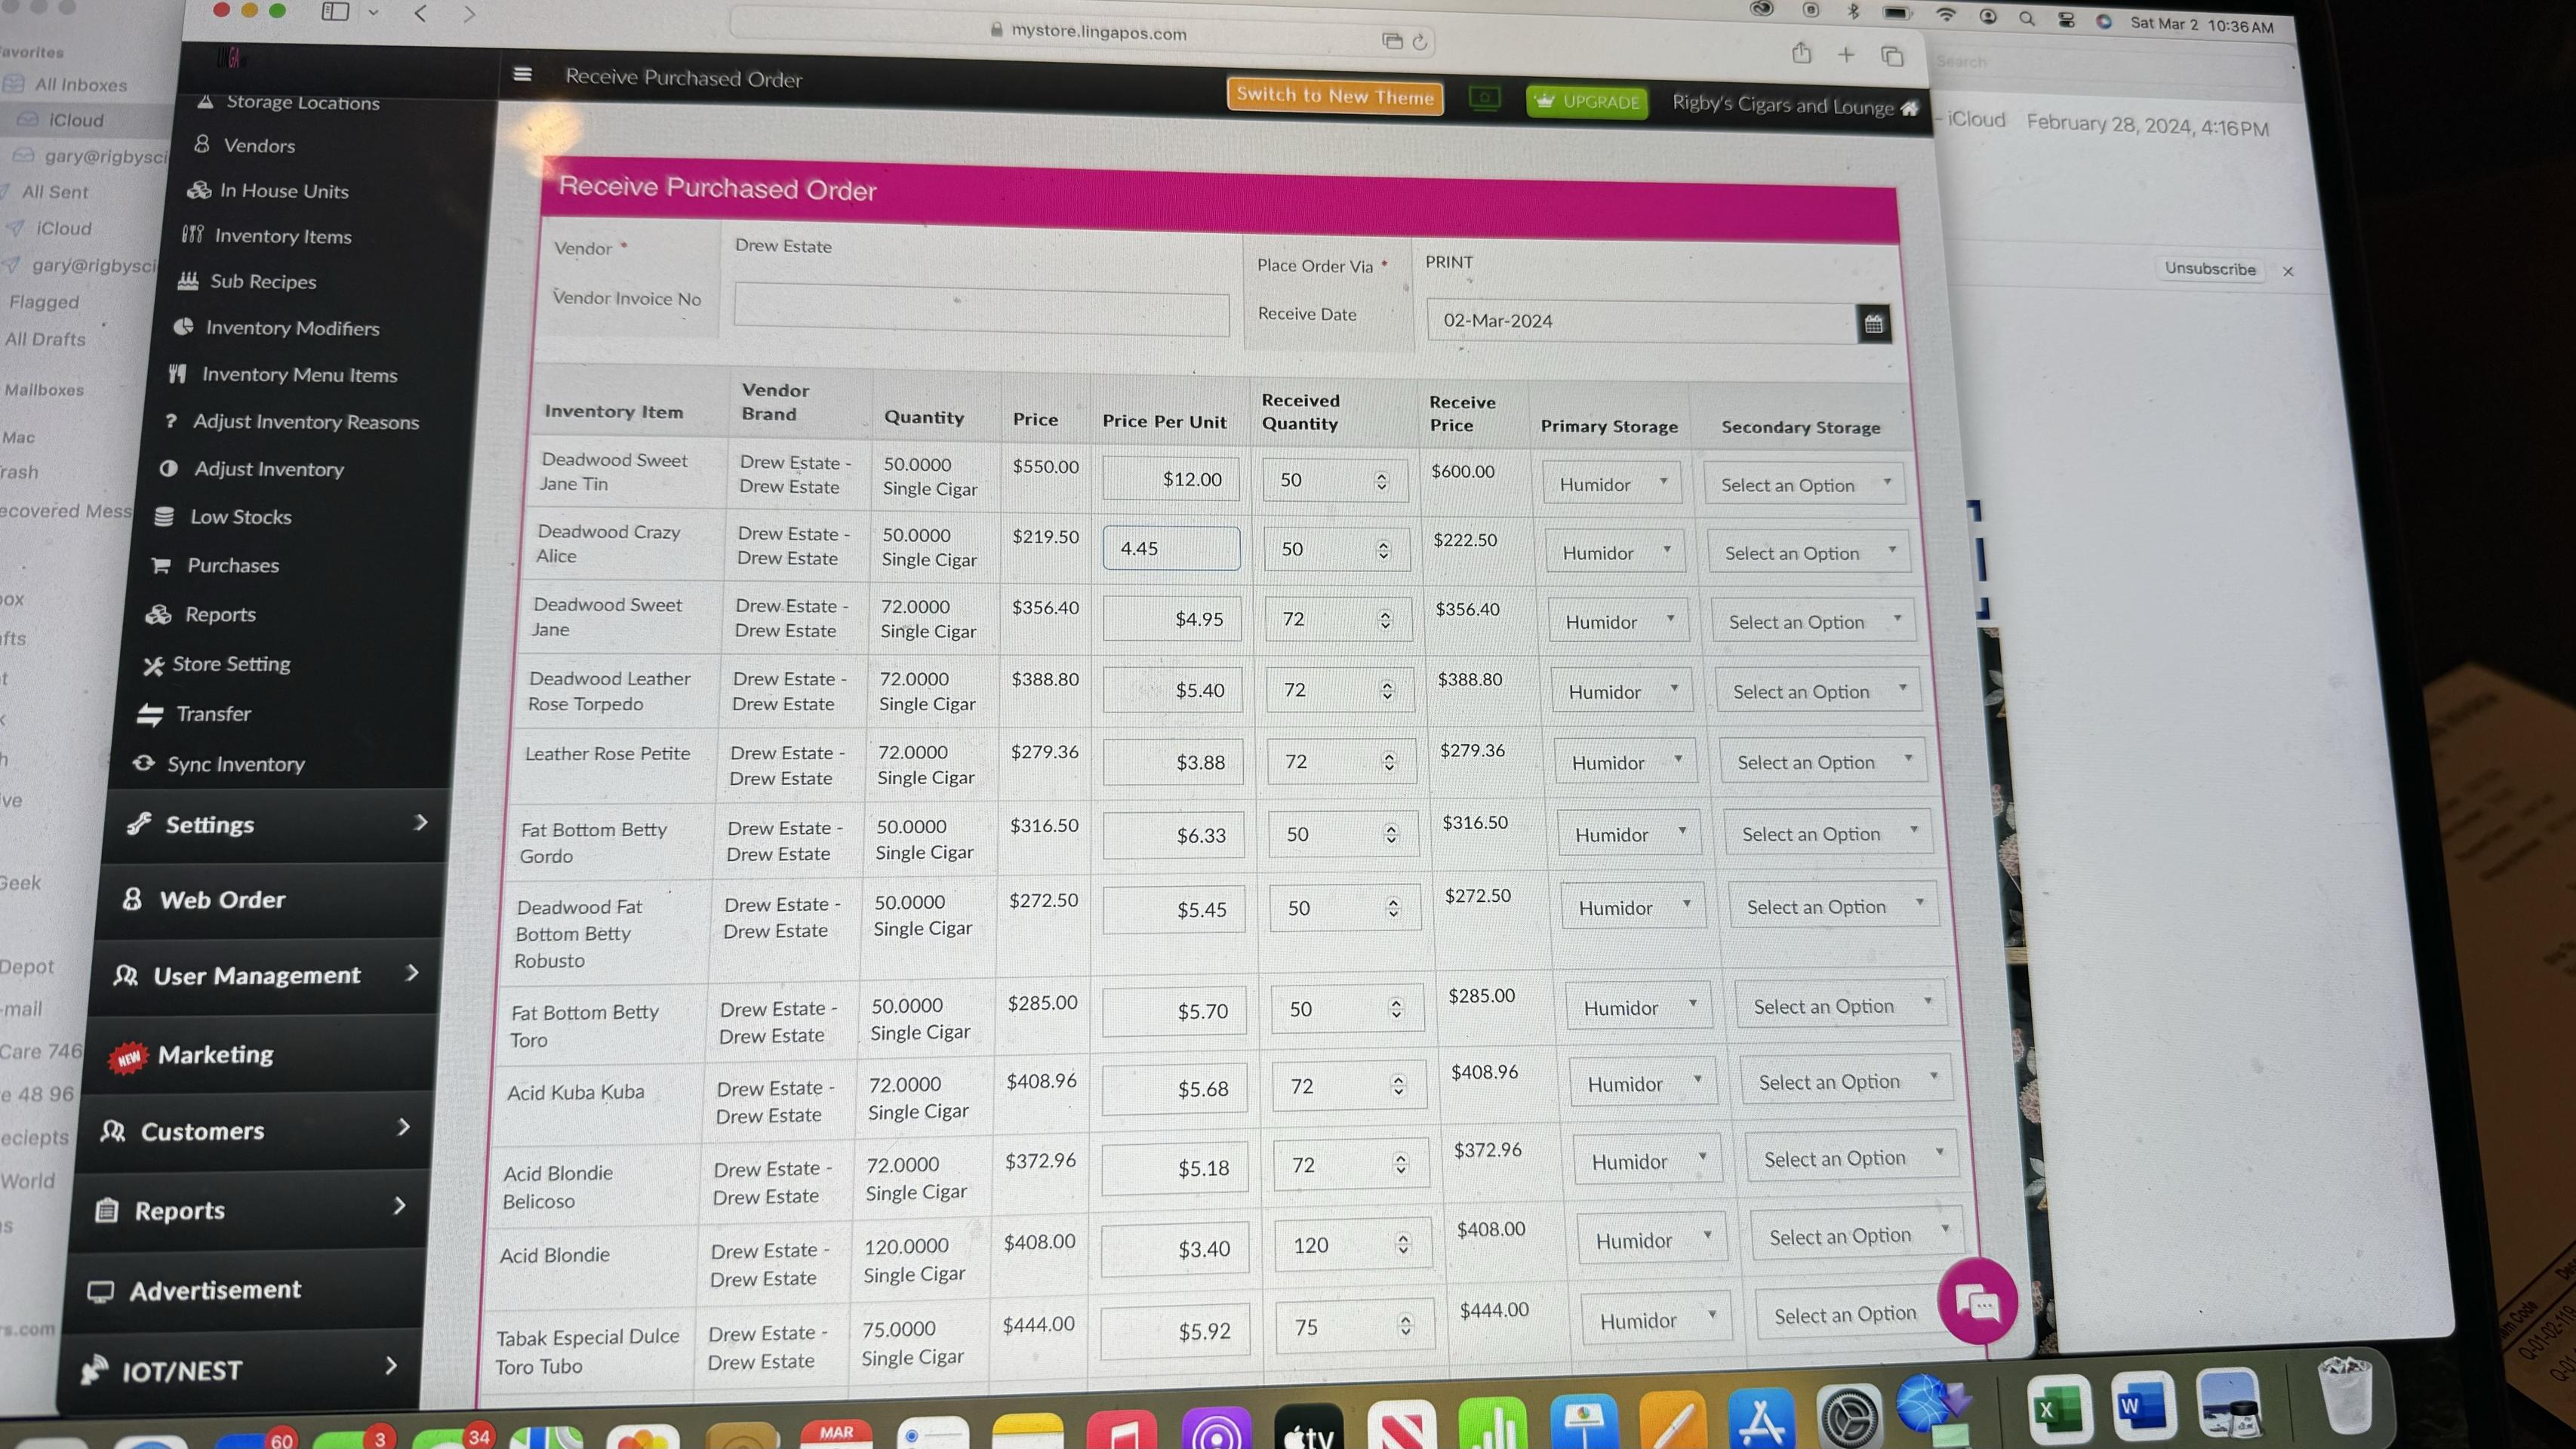
Task: Click Rigby's Cigars and Lounge store link
Action: 1794,105
